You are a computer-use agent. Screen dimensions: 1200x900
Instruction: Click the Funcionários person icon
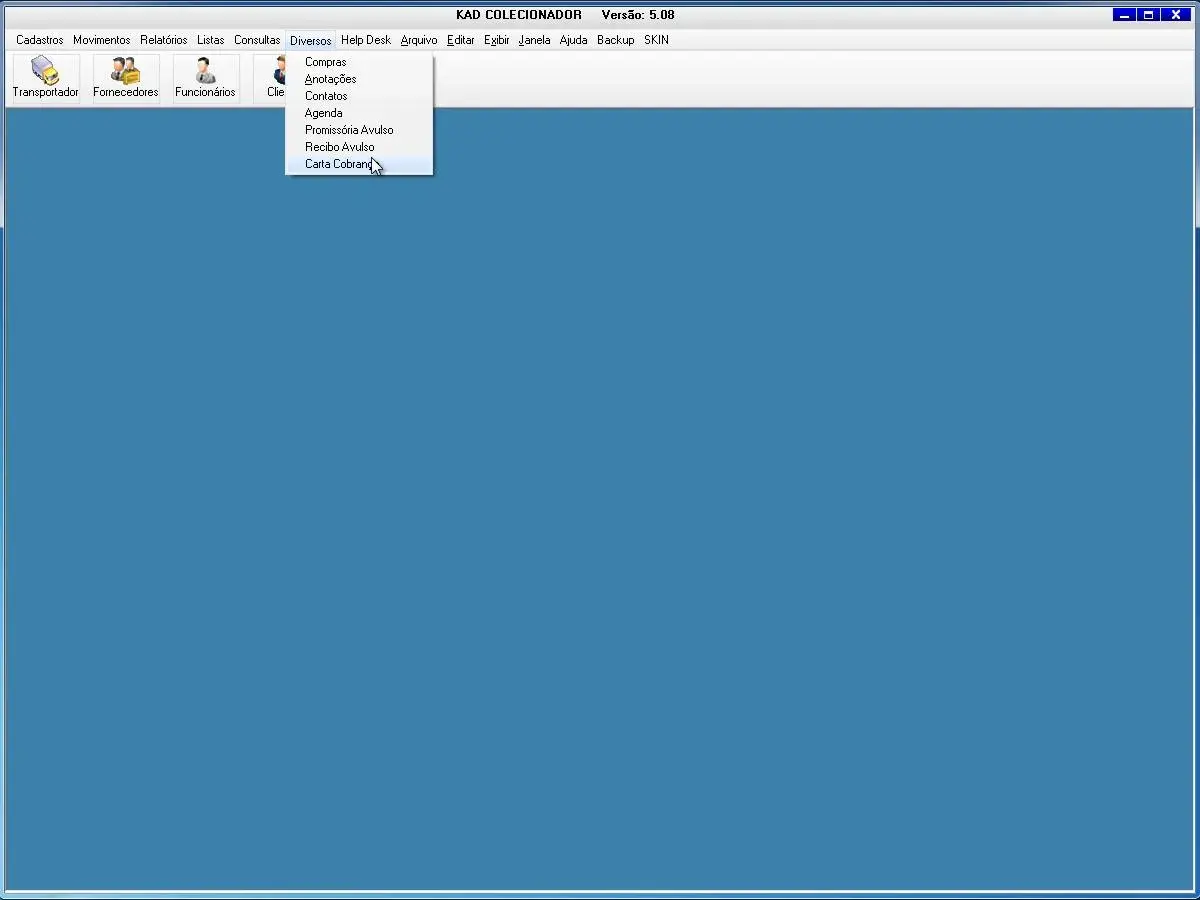[205, 71]
